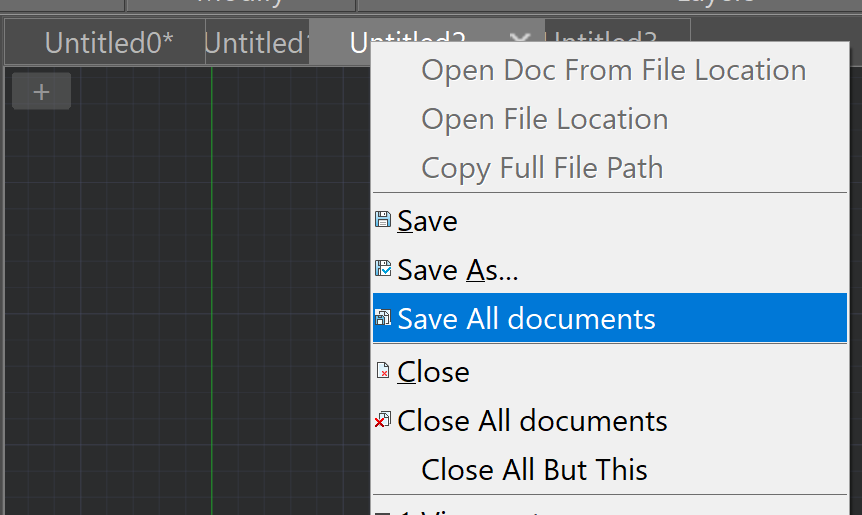
Task: Click the Save All documents multi-disk icon
Action: click(x=383, y=317)
